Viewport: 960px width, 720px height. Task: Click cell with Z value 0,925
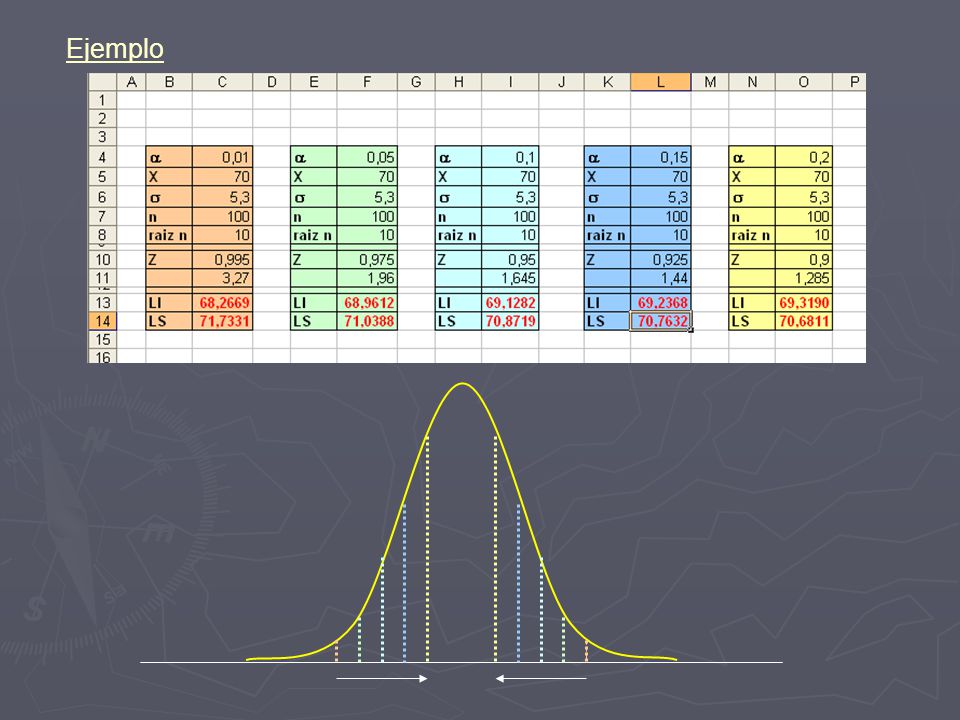661,260
